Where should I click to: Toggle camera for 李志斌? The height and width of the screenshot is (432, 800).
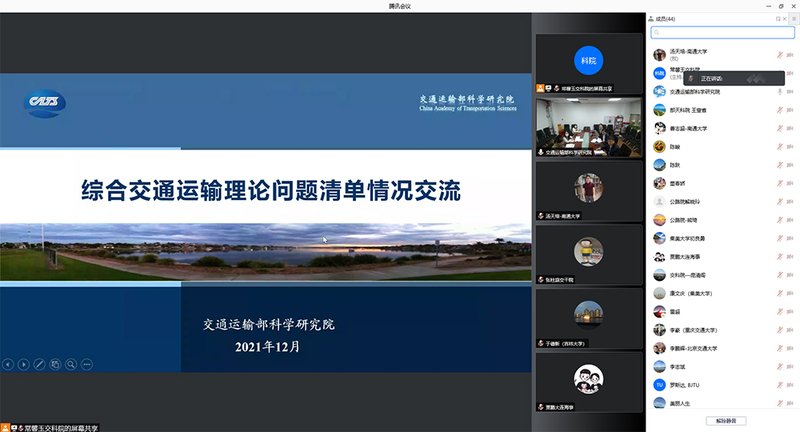[790, 367]
